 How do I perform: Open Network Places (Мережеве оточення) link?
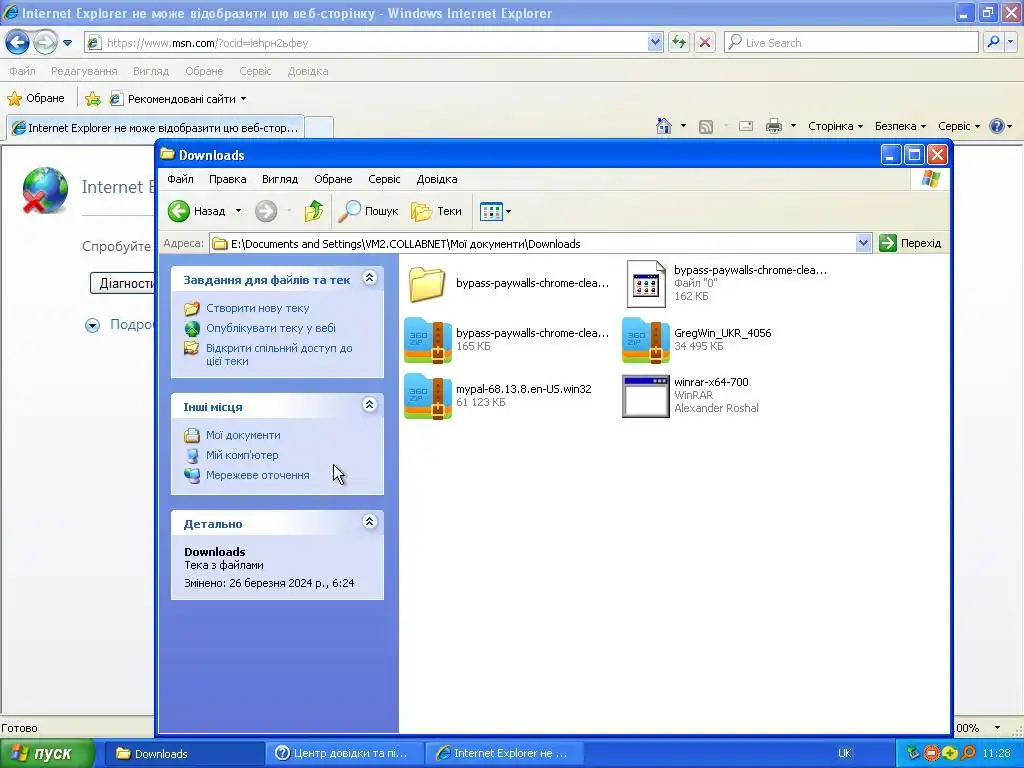[257, 475]
